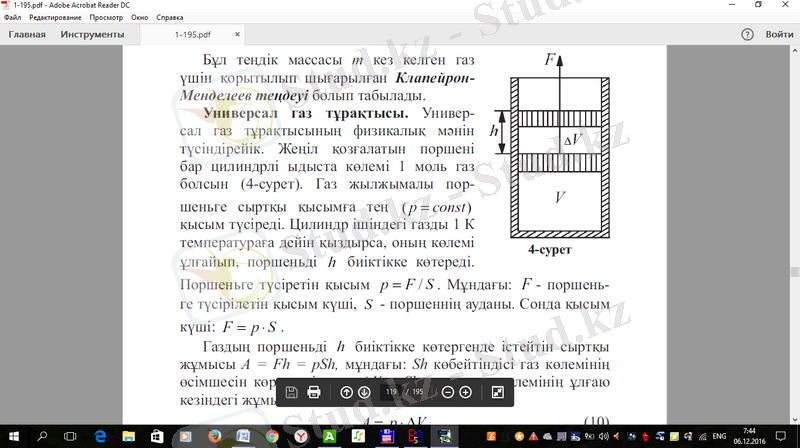
Task: Open the Справка menu
Action: click(x=169, y=17)
